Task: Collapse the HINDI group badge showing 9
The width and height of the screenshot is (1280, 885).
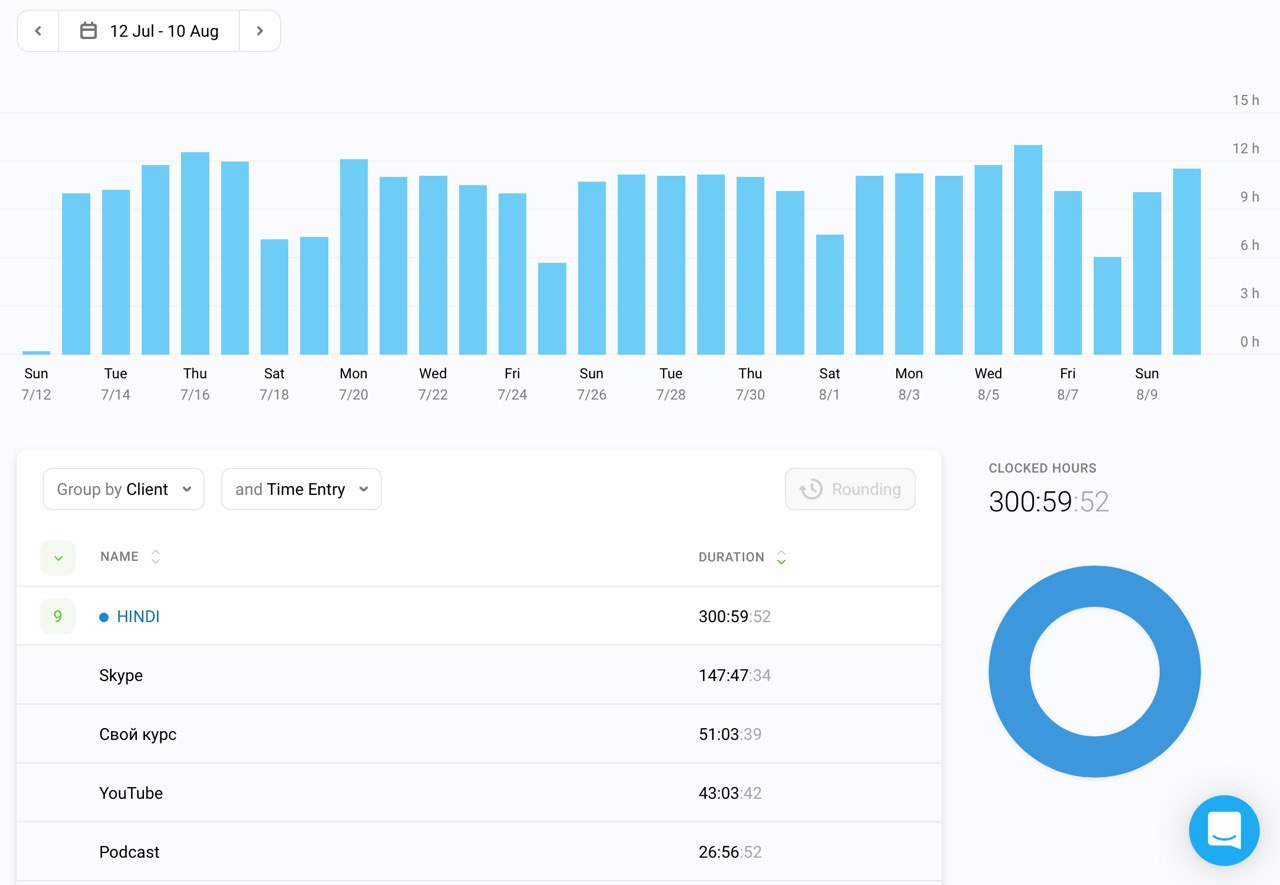Action: tap(58, 617)
